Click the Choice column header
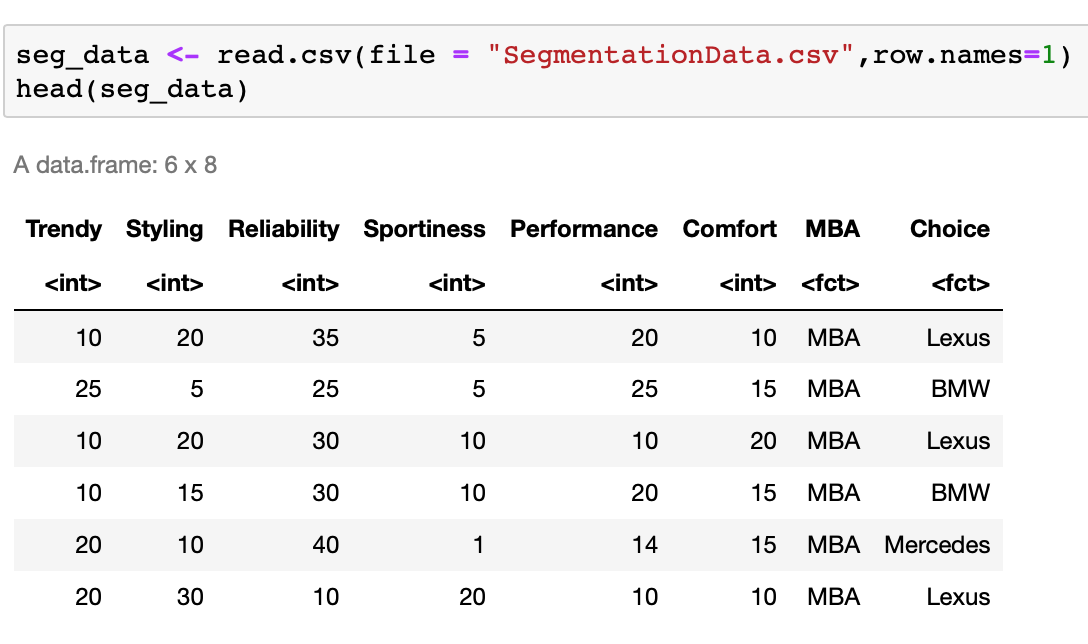This screenshot has height=644, width=1088. [x=950, y=229]
